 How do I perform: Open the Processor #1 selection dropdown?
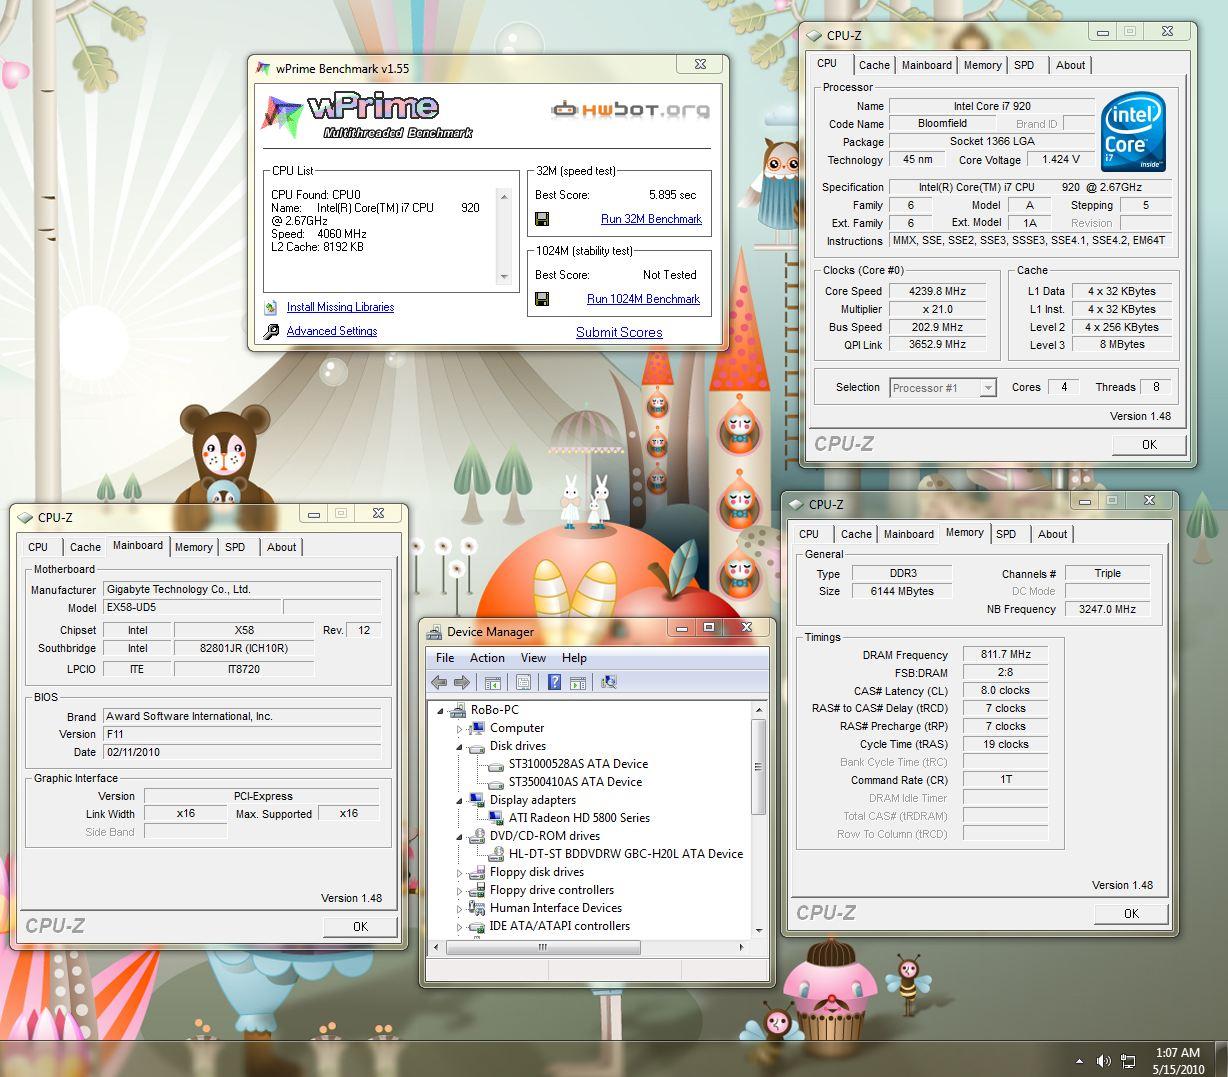tap(988, 388)
